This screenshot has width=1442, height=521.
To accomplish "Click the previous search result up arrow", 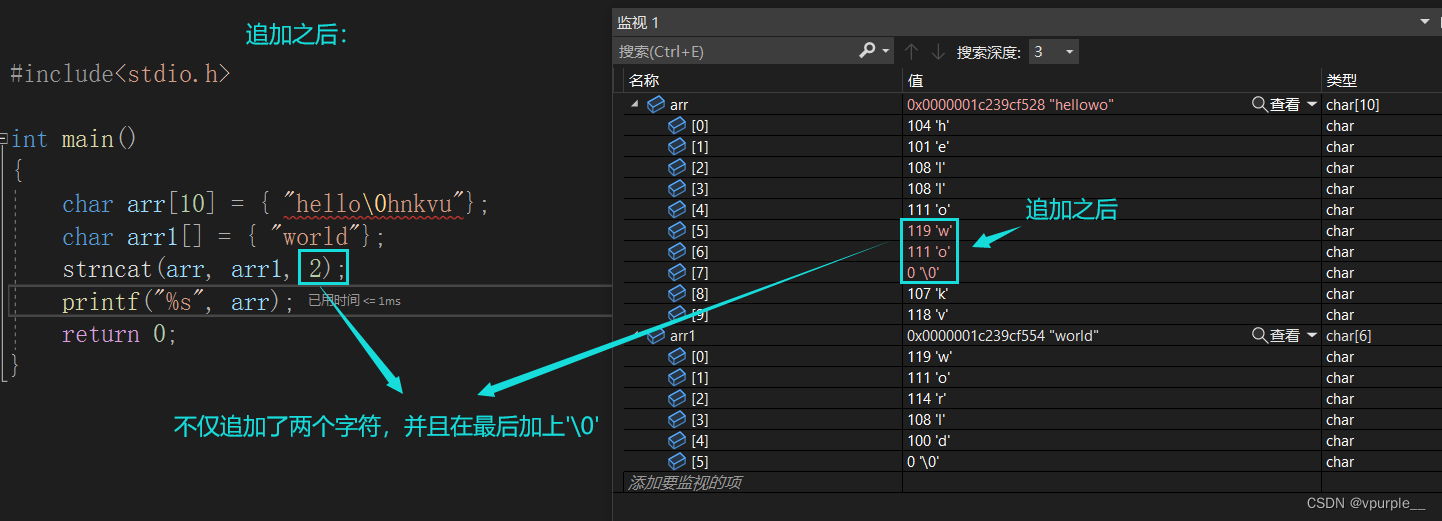I will click(x=911, y=51).
